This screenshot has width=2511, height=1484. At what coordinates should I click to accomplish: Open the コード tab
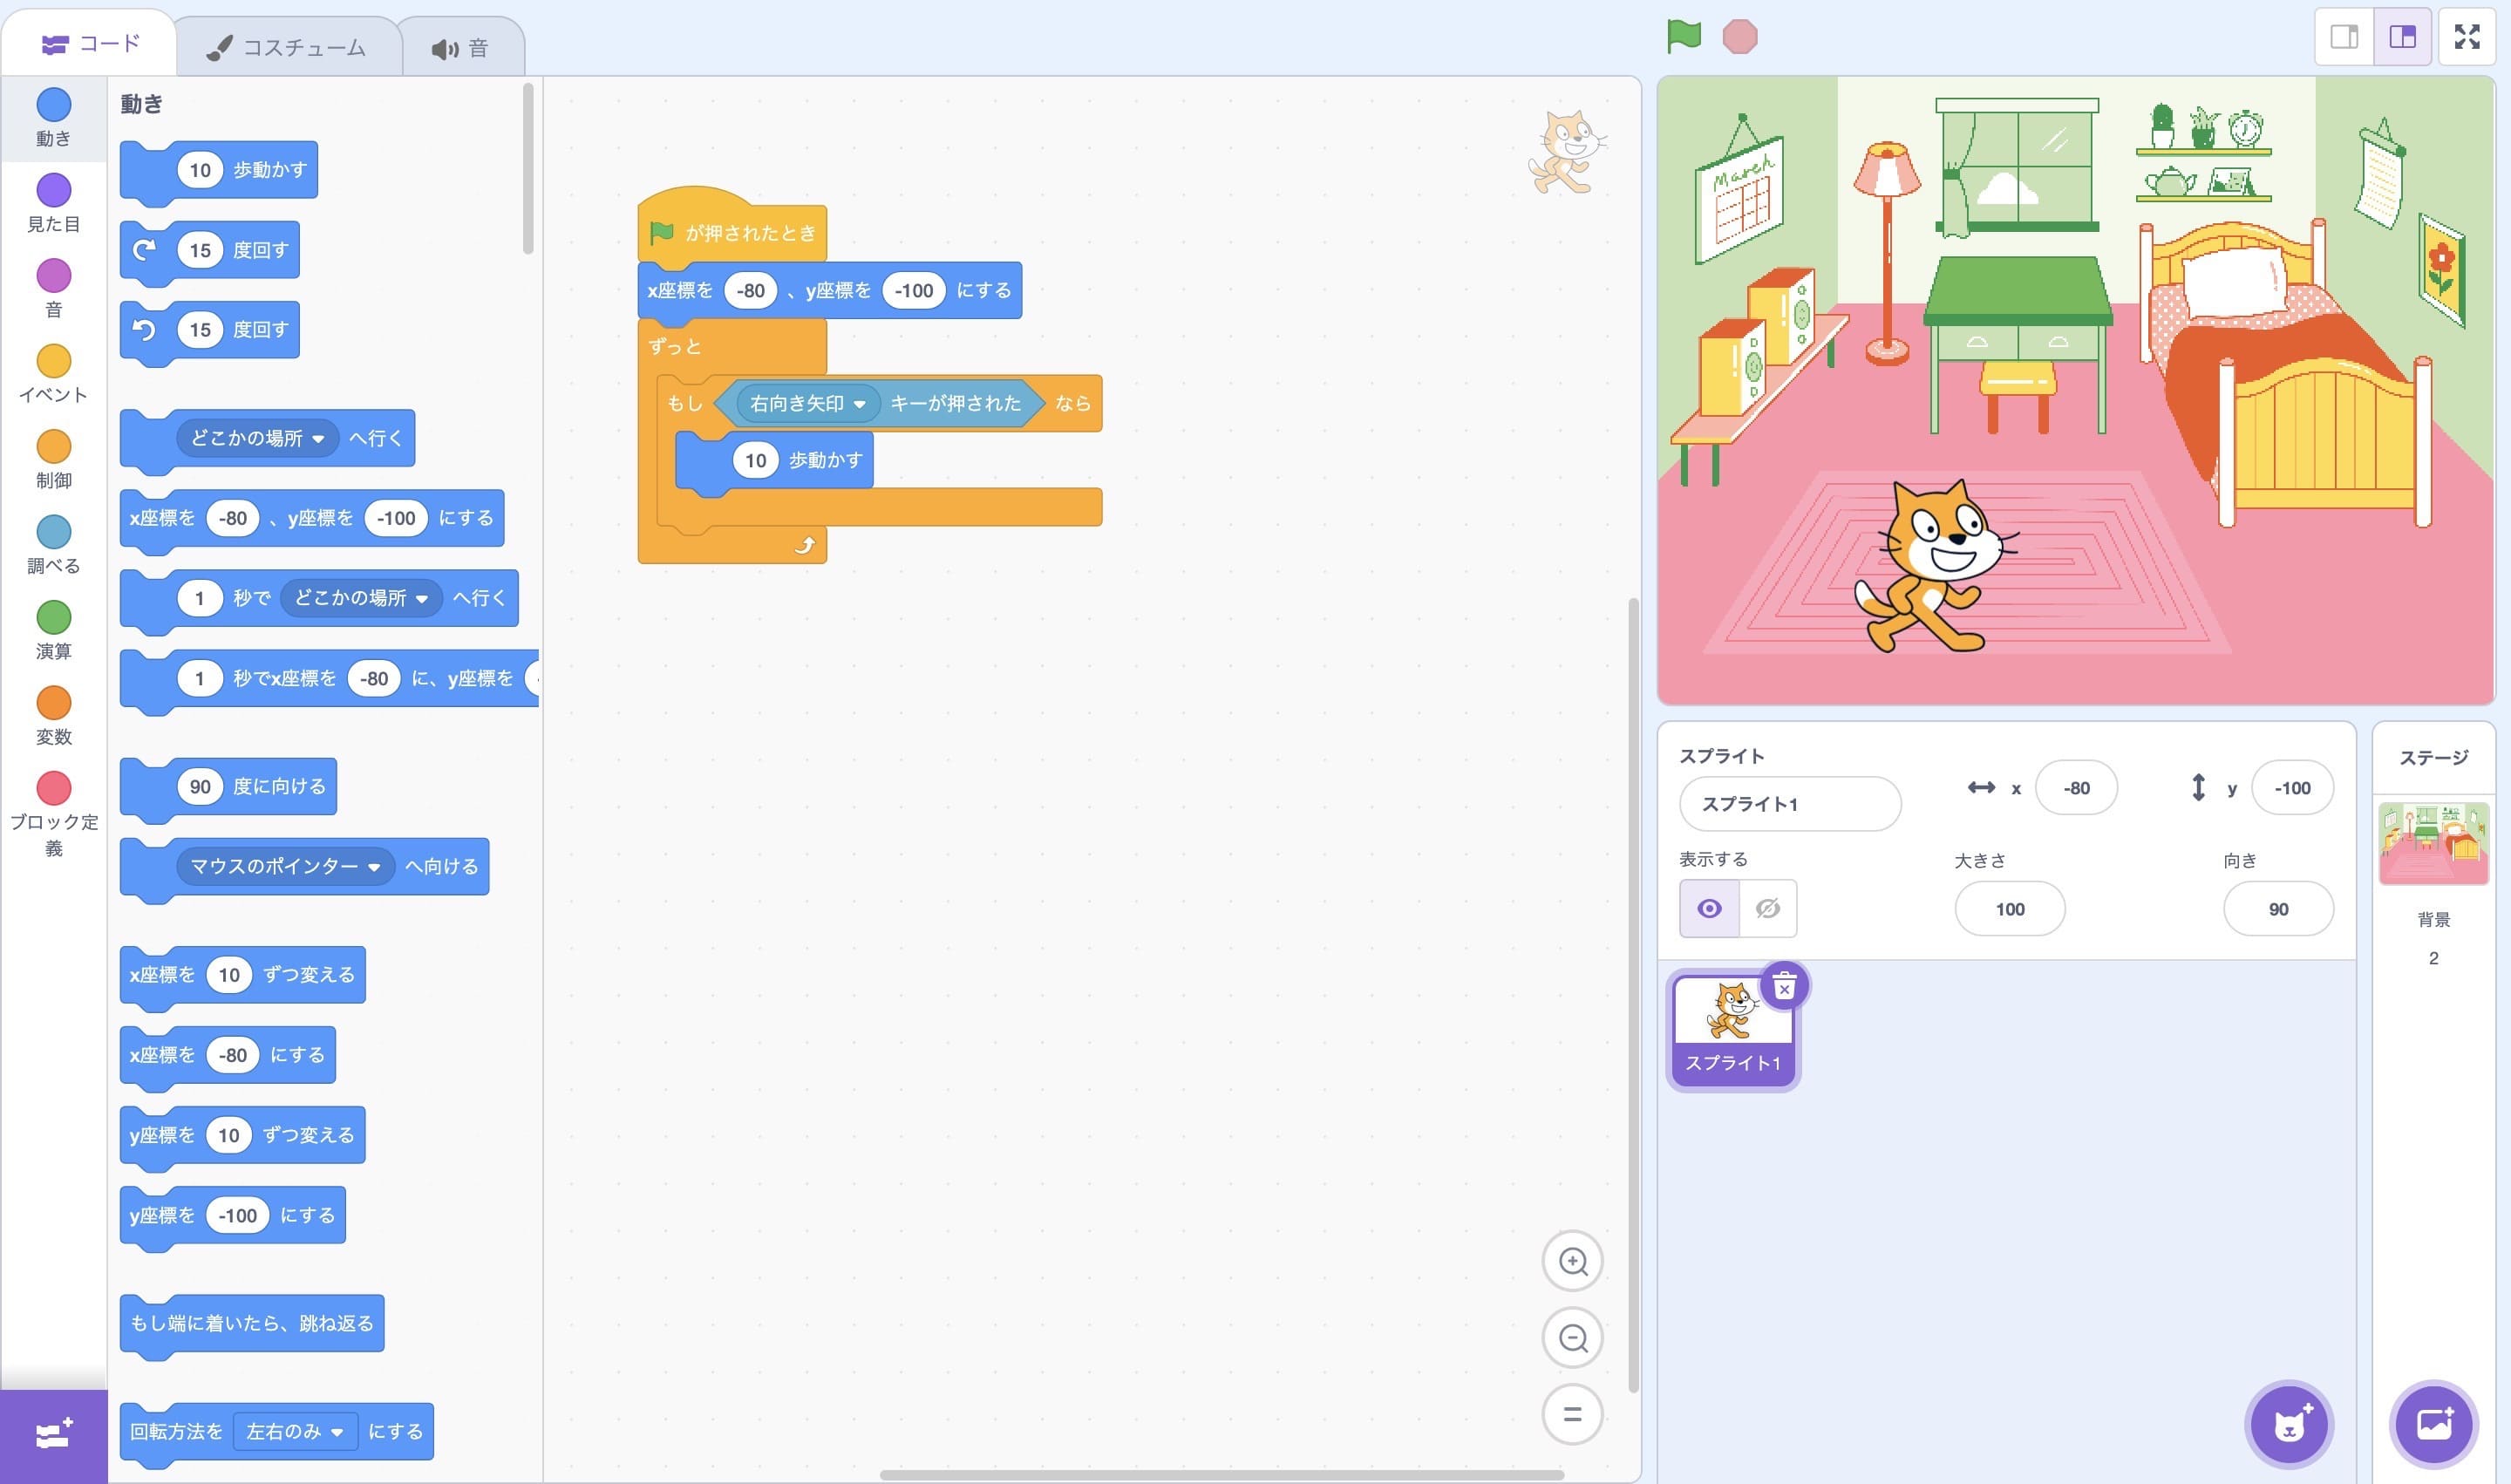(x=90, y=44)
